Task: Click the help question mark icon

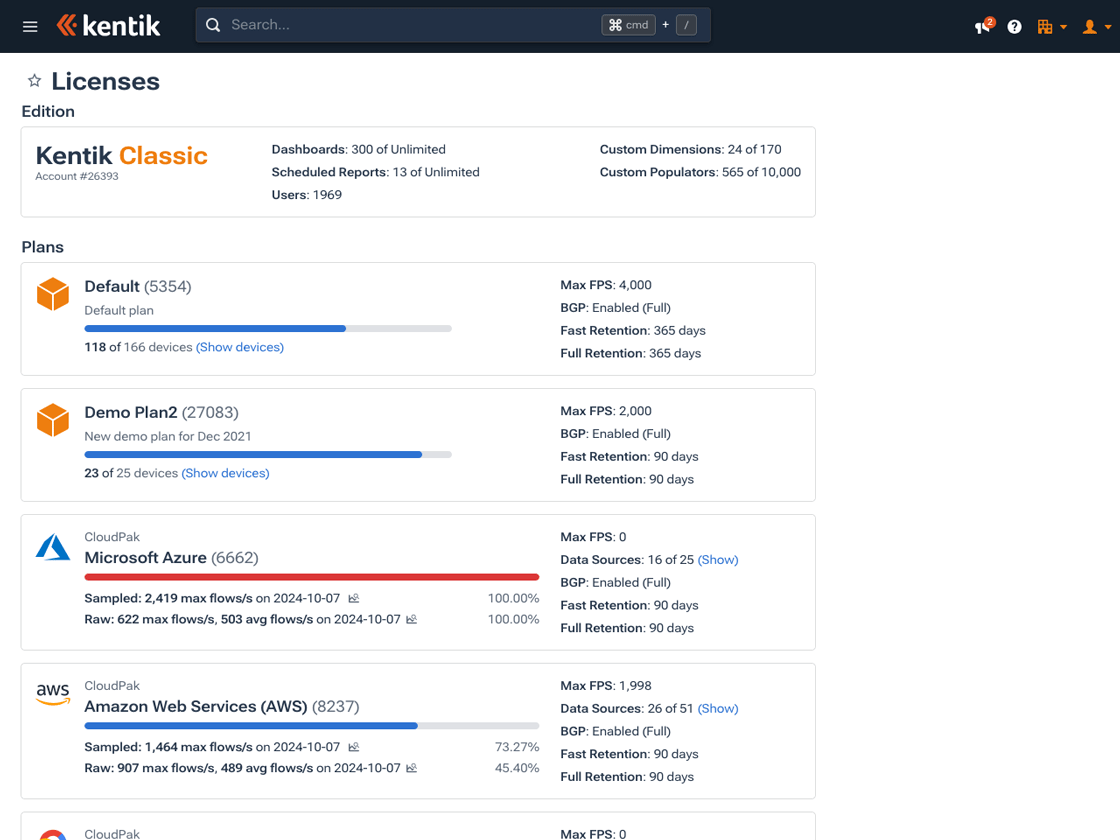Action: click(1014, 27)
